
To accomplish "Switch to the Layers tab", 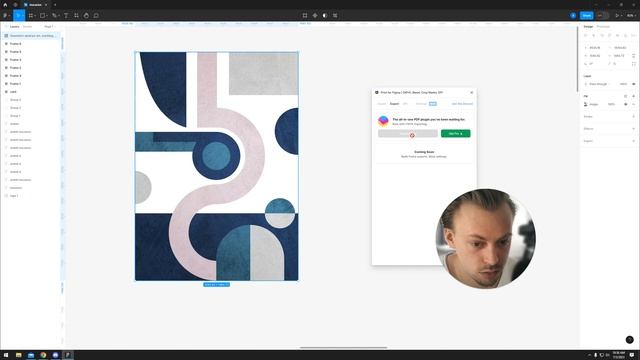I will tap(14, 27).
